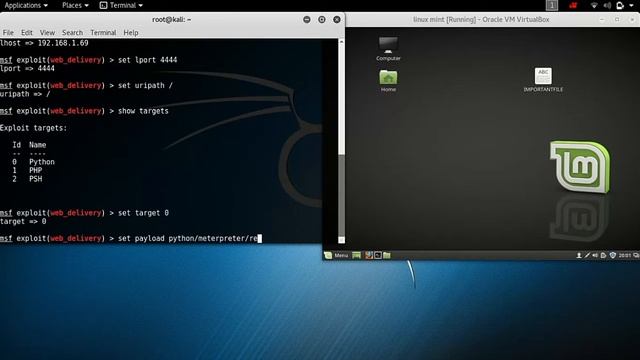The width and height of the screenshot is (640, 360).
Task: Maximize the root@kali terminal window
Action: (x=322, y=20)
